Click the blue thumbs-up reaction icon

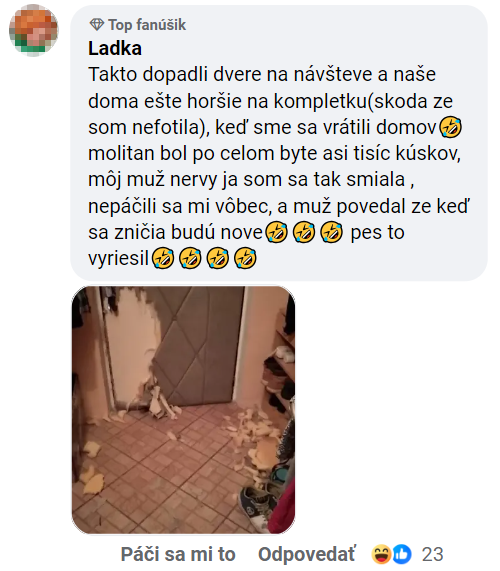[401, 554]
